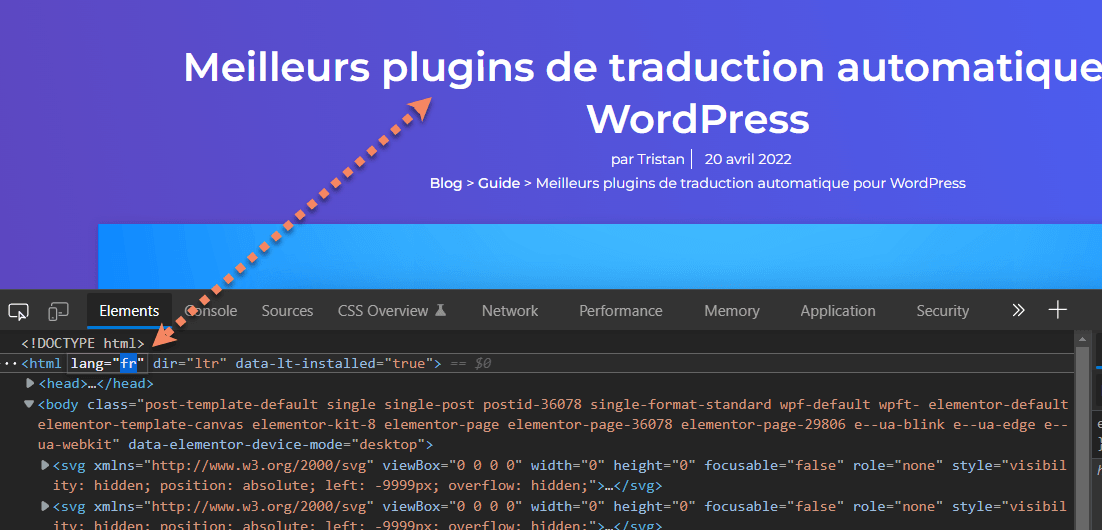The height and width of the screenshot is (530, 1102).
Task: Click the == $0 marker text
Action: 469,364
